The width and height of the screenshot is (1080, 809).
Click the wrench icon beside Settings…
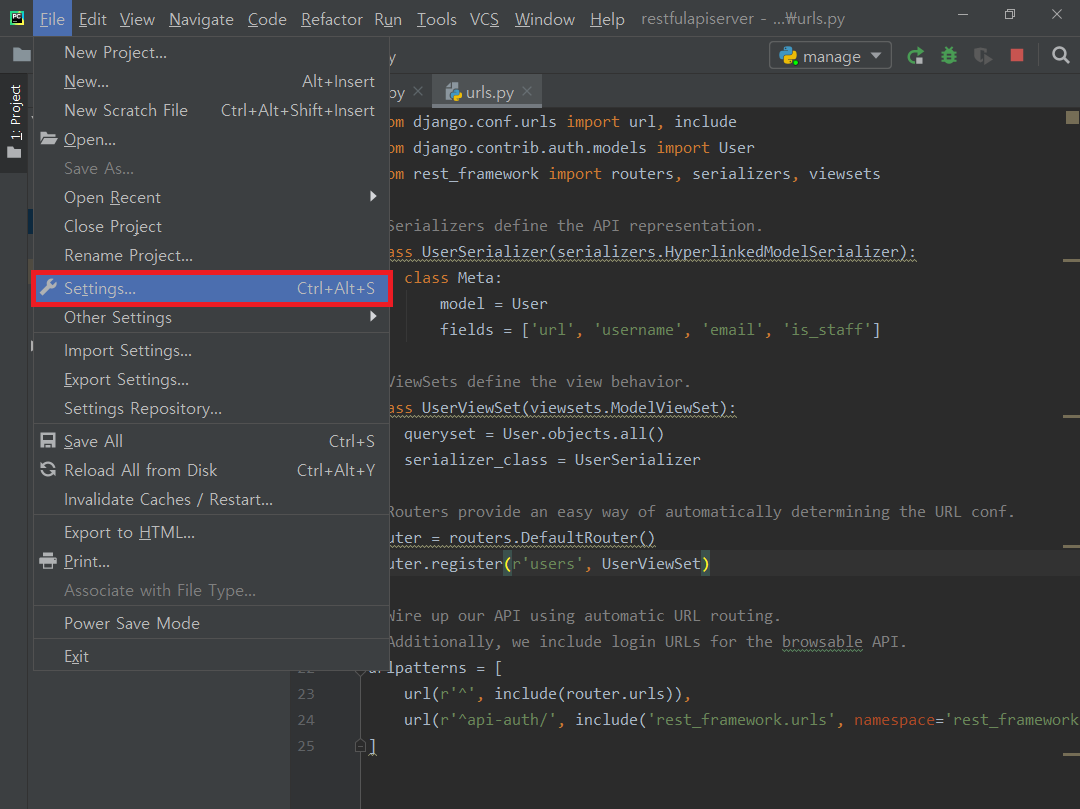point(48,288)
